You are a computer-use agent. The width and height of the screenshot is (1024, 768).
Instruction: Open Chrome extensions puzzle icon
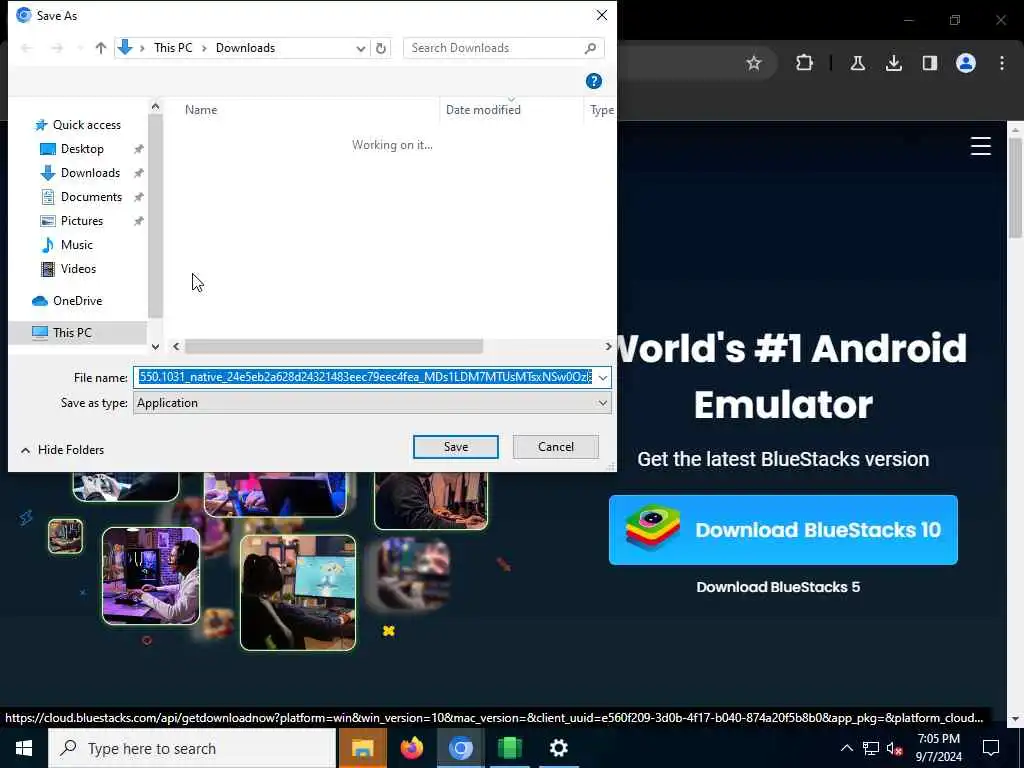804,63
